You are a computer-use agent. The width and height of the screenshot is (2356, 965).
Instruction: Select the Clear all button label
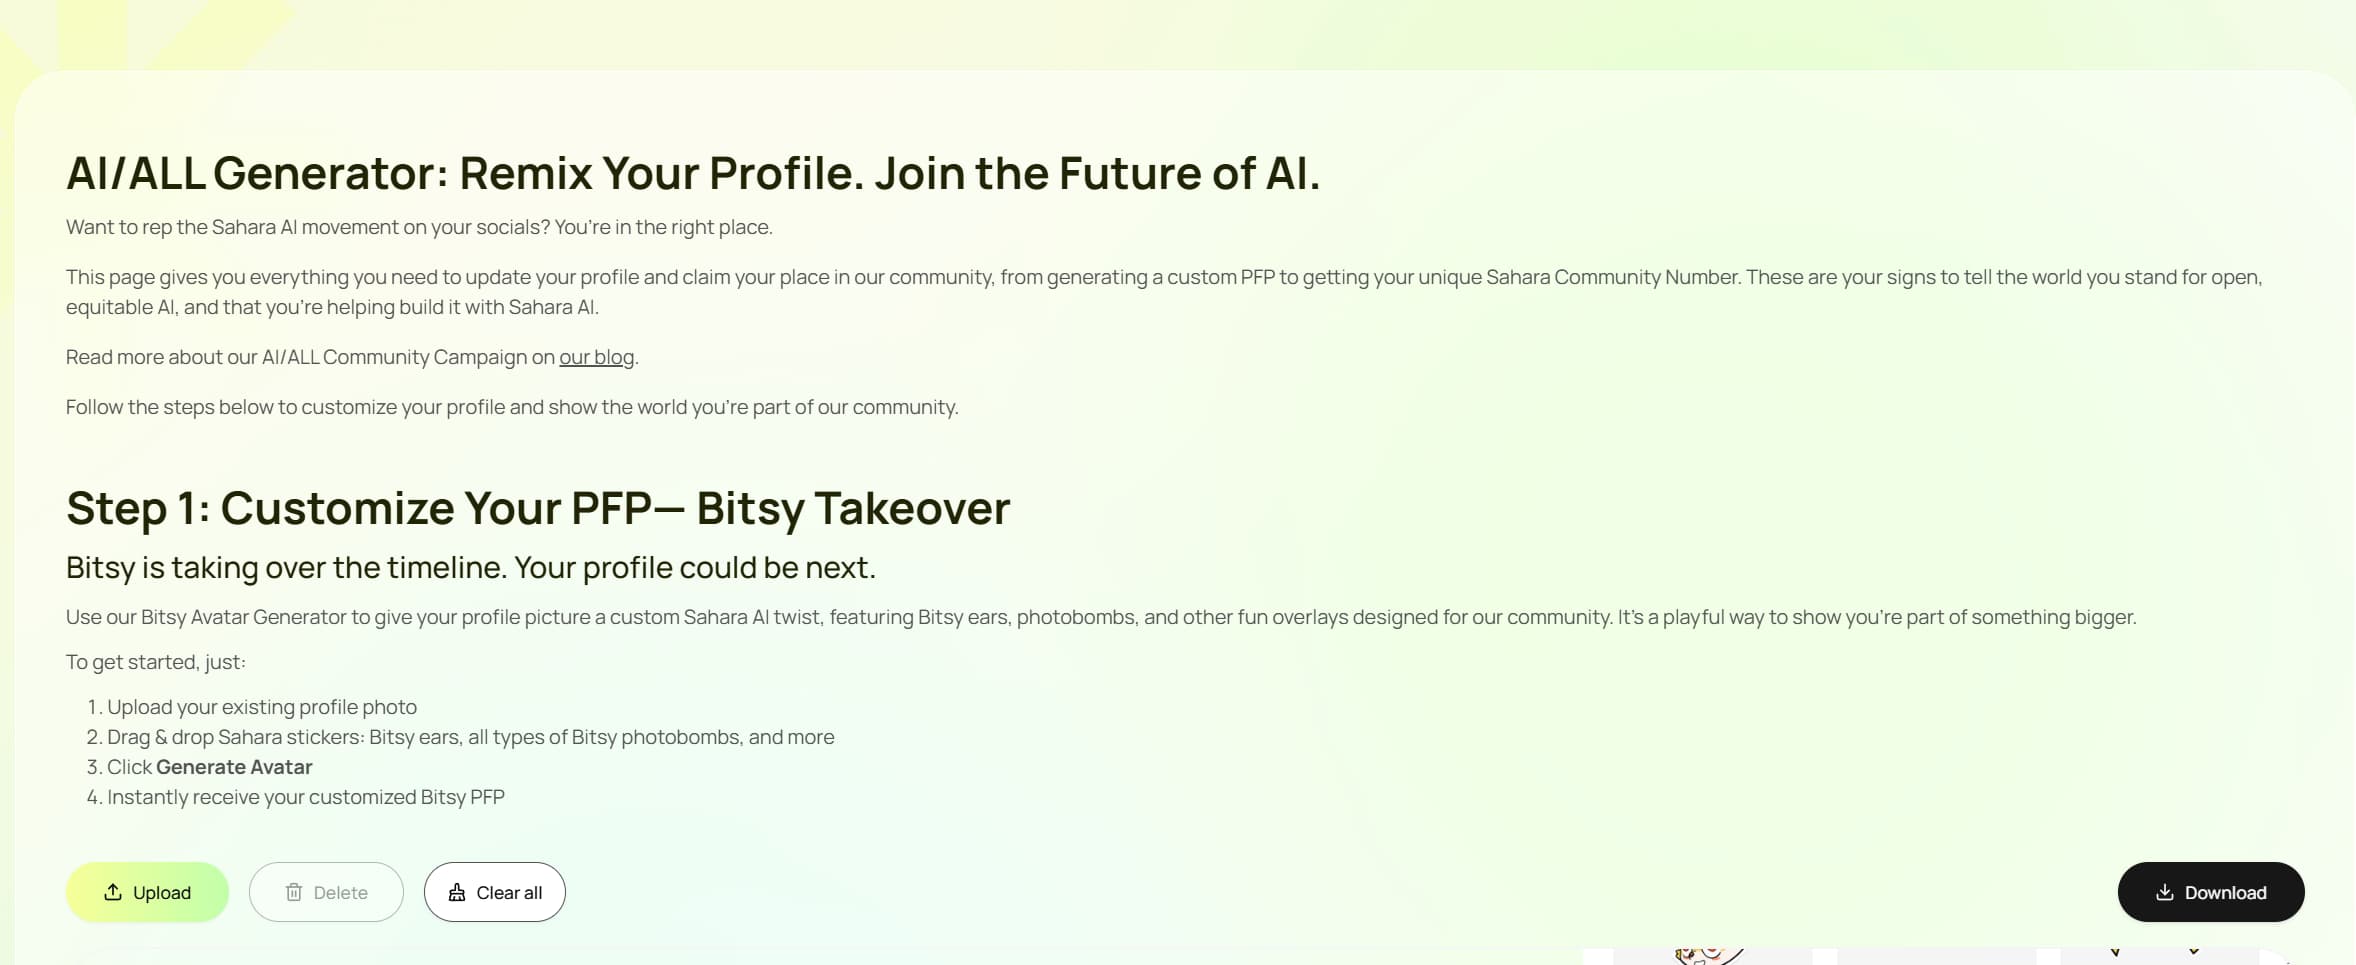pos(509,893)
